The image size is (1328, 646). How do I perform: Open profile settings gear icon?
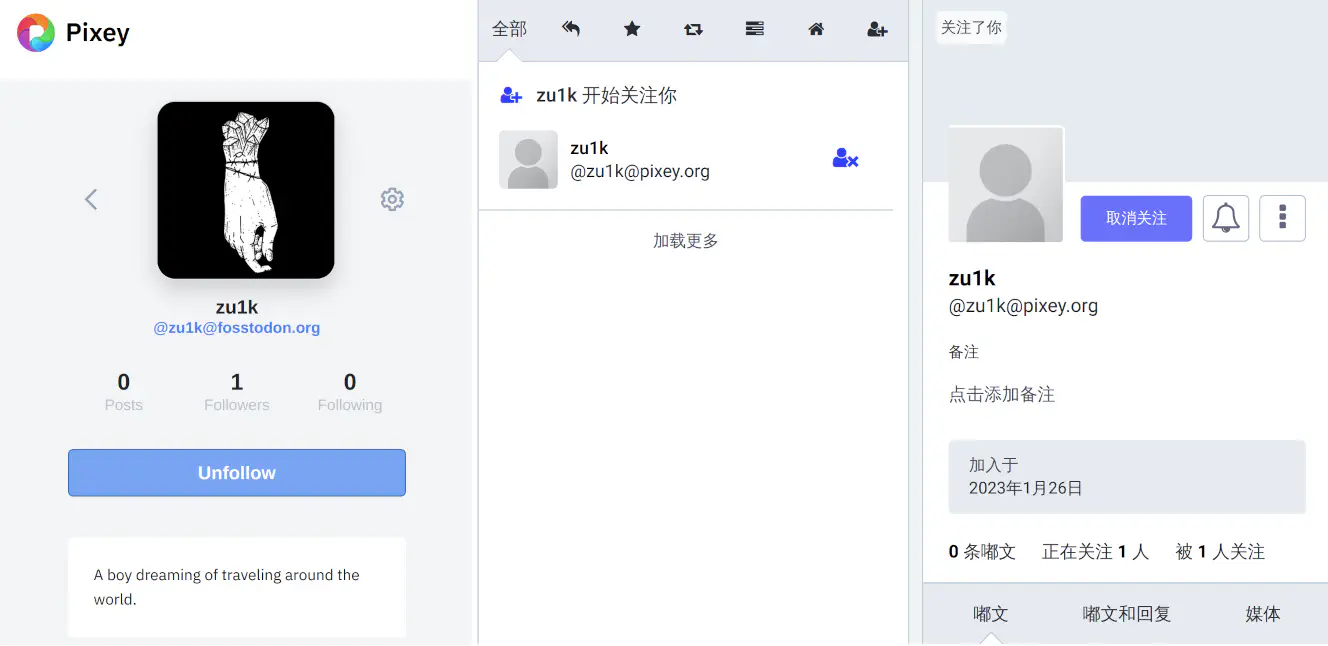392,199
